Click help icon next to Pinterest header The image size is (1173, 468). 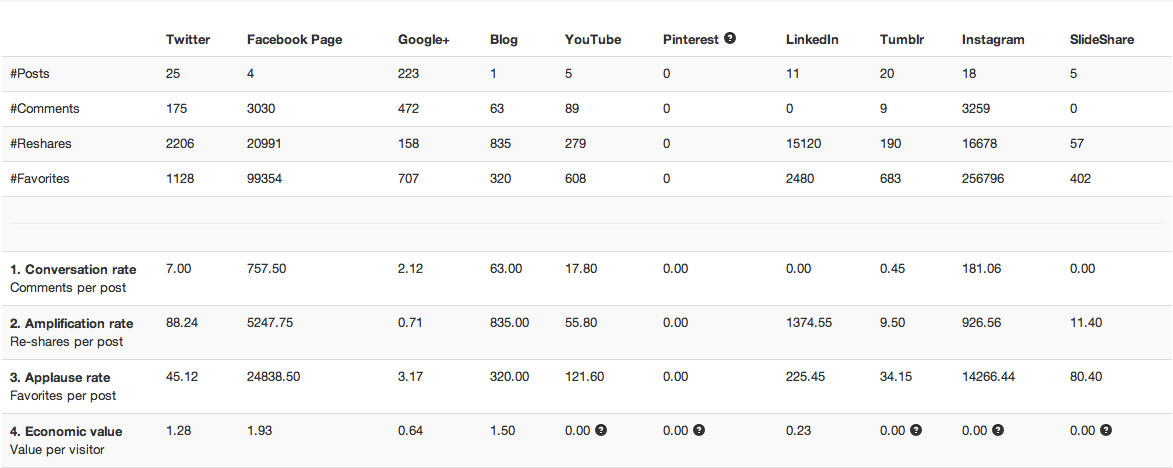tap(730, 38)
